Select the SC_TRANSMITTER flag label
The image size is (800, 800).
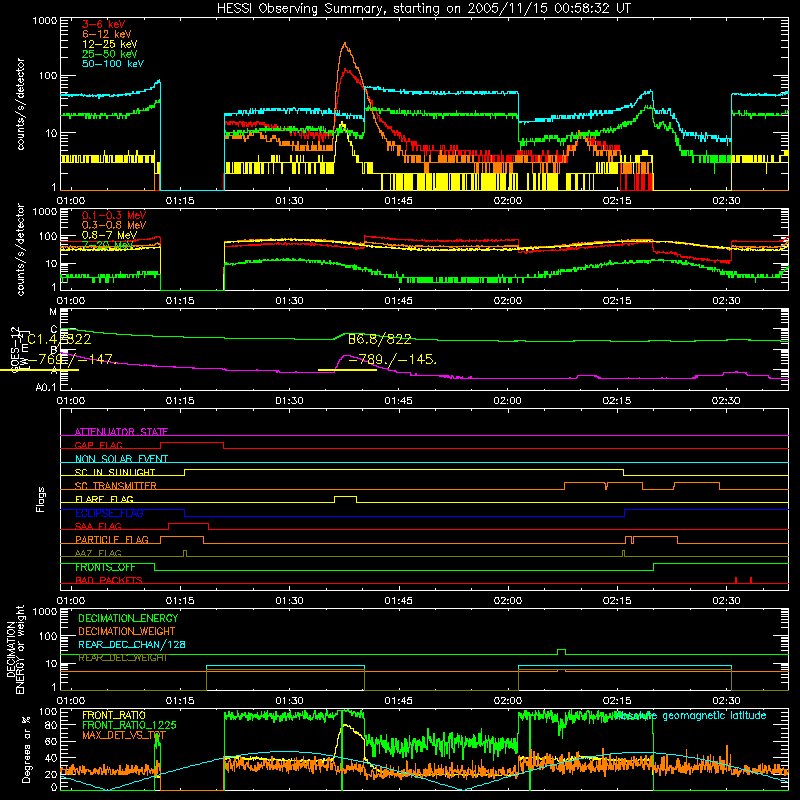[115, 485]
